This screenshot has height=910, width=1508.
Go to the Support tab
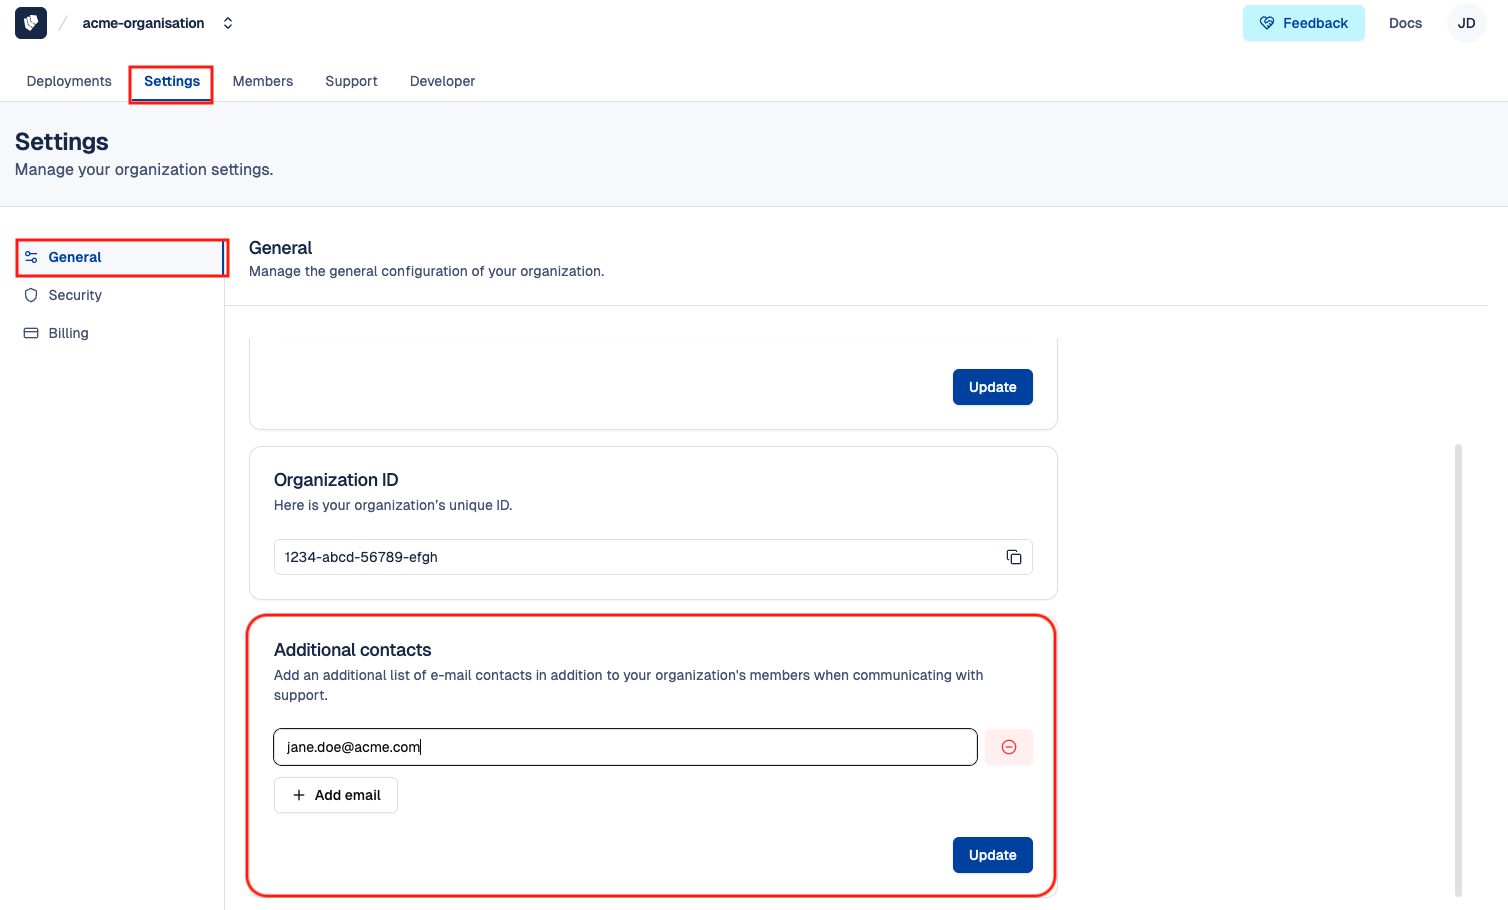click(351, 81)
